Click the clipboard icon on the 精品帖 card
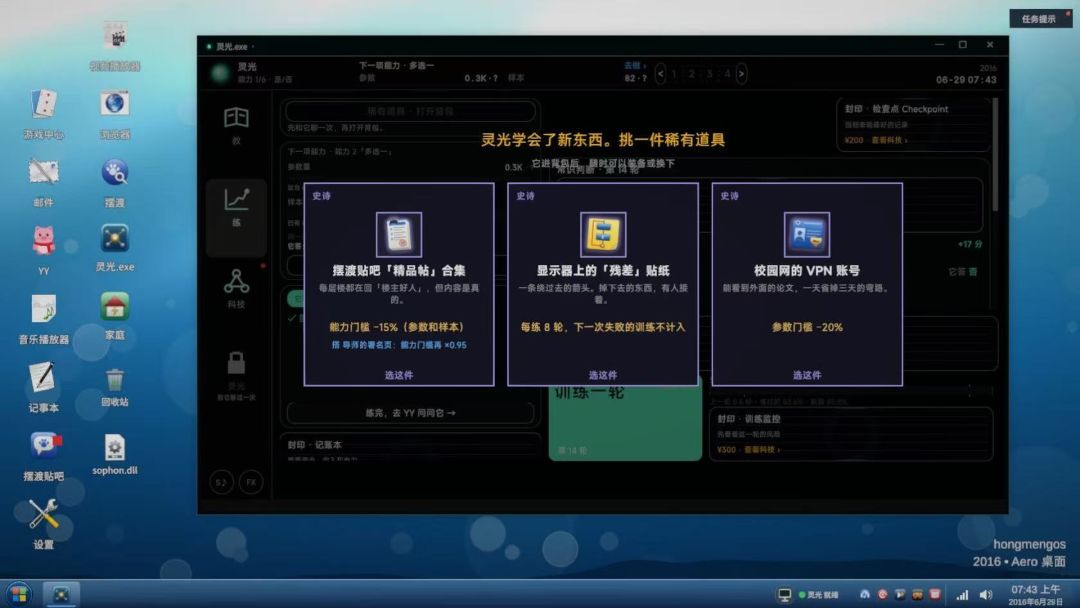This screenshot has height=608, width=1080. [399, 235]
